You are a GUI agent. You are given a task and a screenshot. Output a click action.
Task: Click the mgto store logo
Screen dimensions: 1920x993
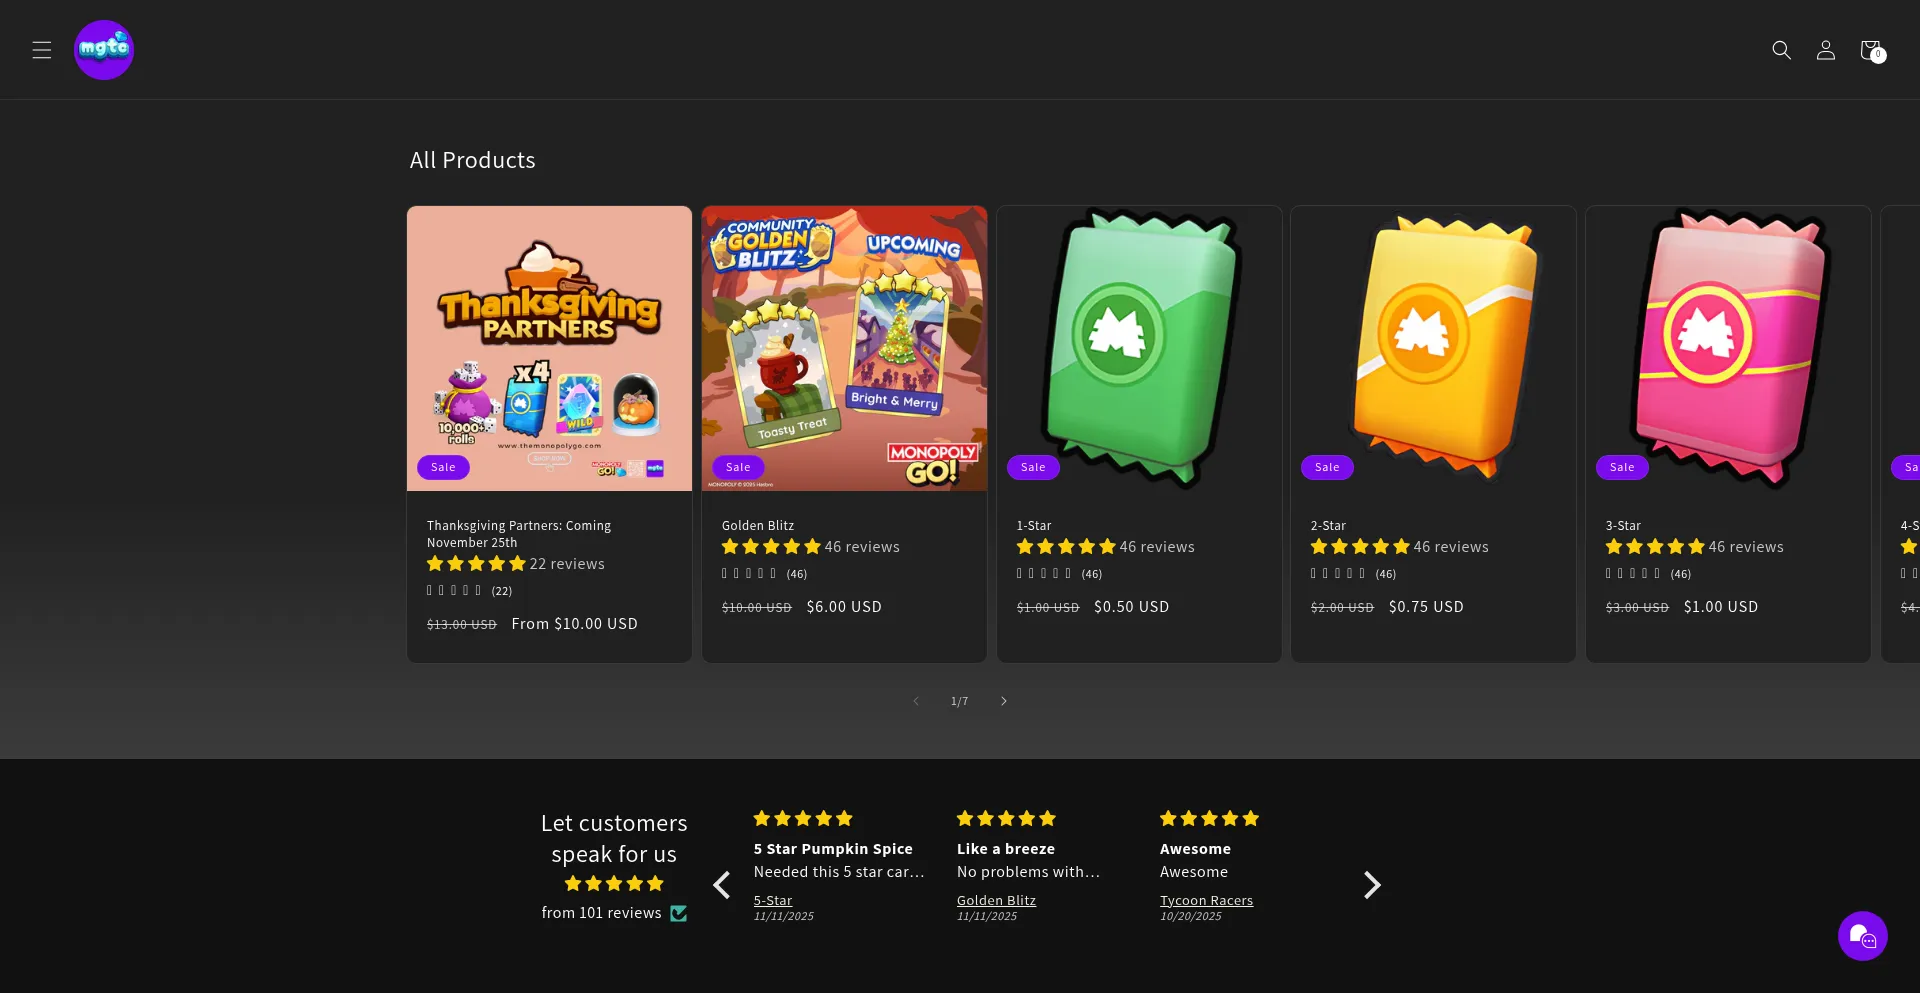pyautogui.click(x=104, y=50)
